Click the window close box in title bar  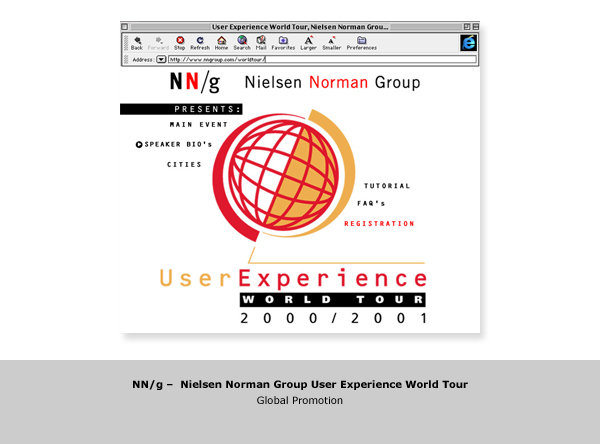pos(124,27)
